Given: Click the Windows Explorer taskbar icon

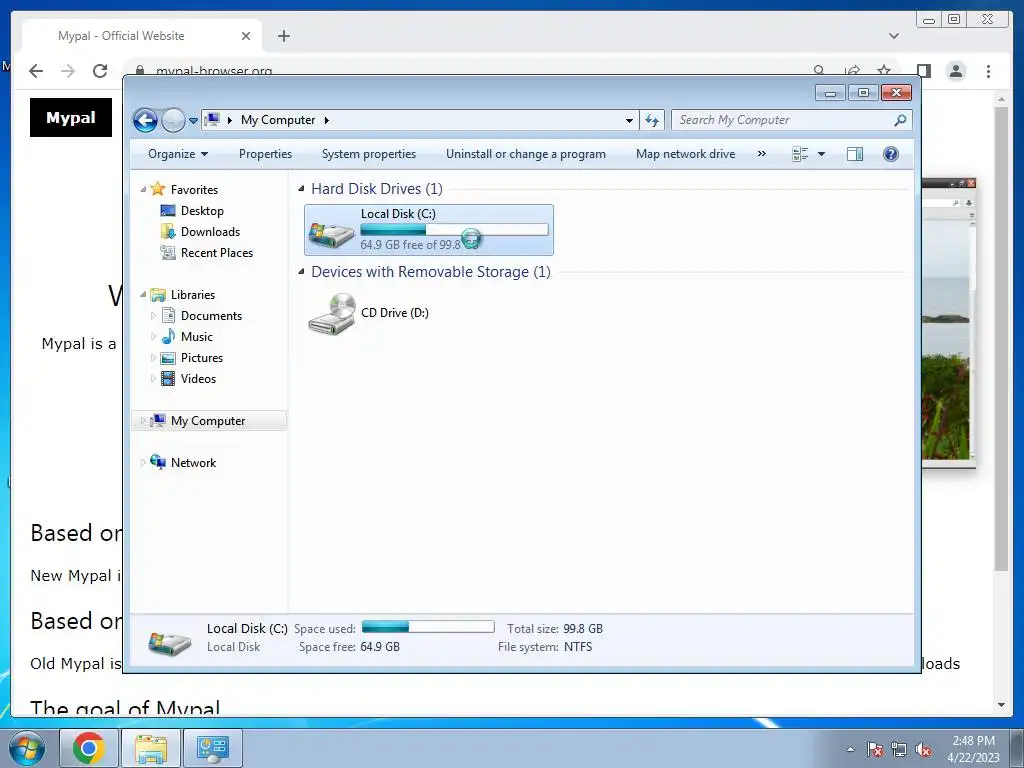Looking at the screenshot, I should (x=151, y=748).
